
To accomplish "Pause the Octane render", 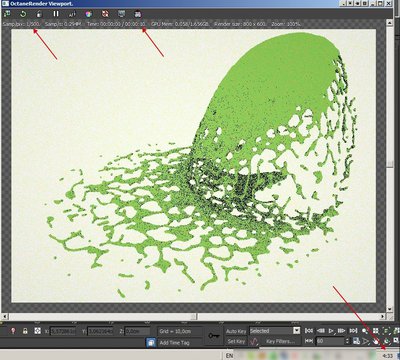I will (56, 14).
